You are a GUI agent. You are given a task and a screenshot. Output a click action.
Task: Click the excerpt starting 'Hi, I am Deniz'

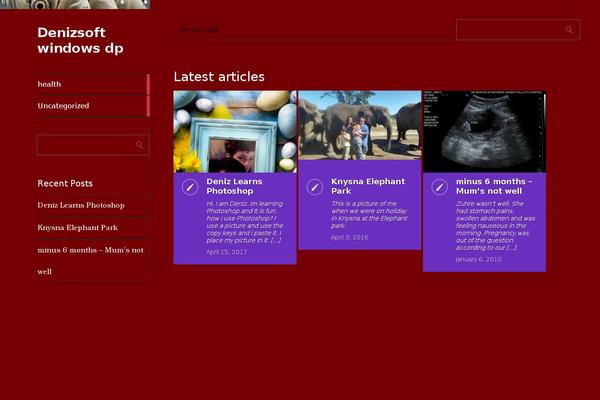pyautogui.click(x=245, y=222)
